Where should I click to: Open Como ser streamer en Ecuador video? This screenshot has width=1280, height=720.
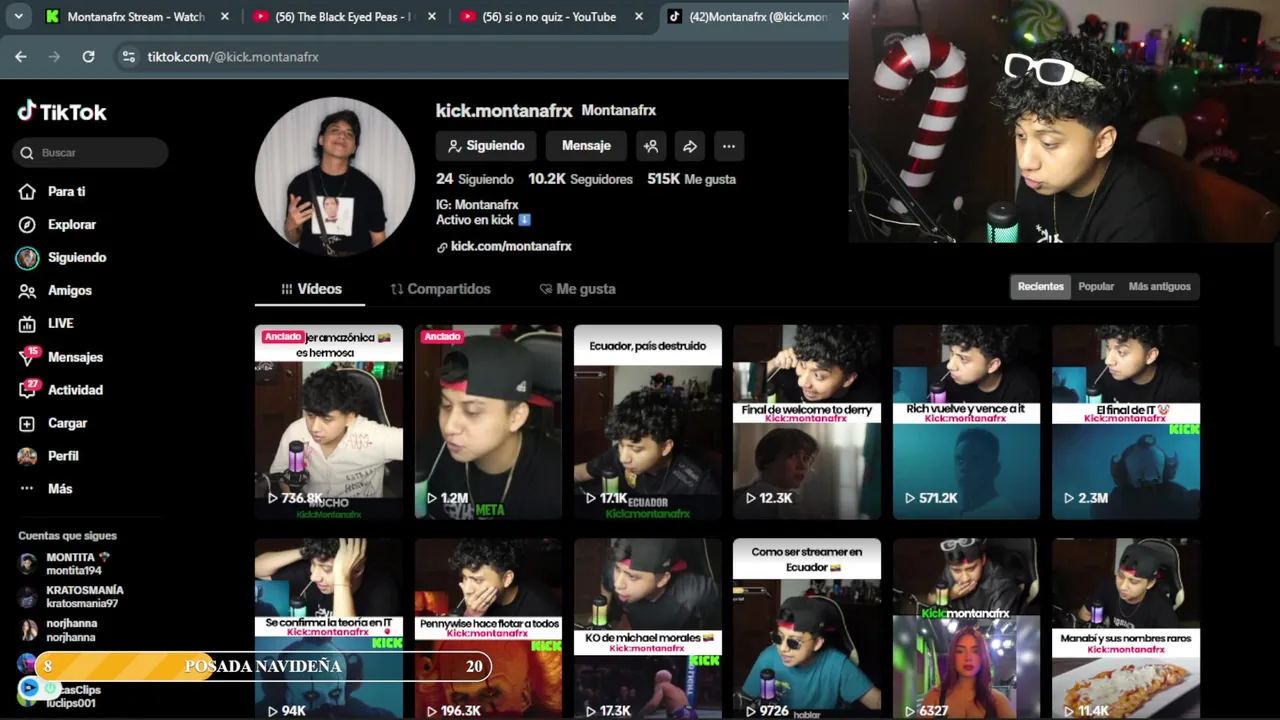[x=807, y=629]
